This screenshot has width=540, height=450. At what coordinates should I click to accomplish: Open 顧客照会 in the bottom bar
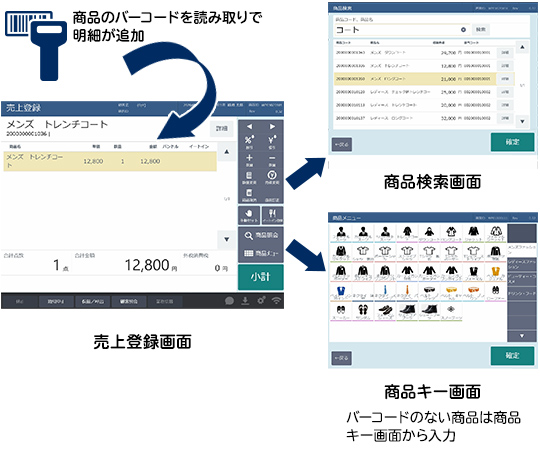(129, 301)
